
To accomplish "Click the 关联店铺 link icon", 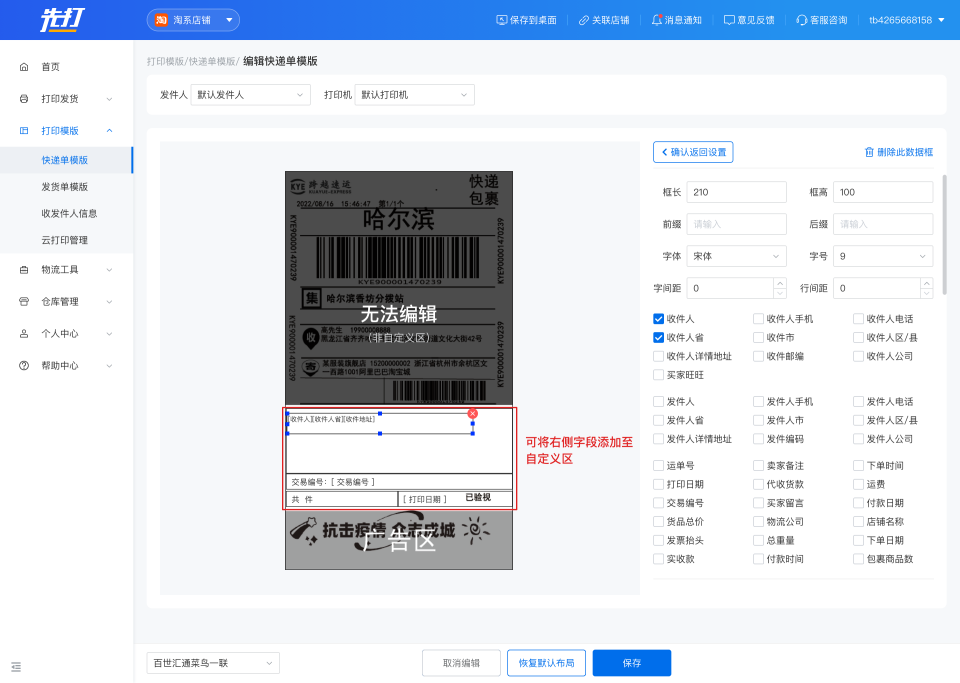I will coord(583,20).
